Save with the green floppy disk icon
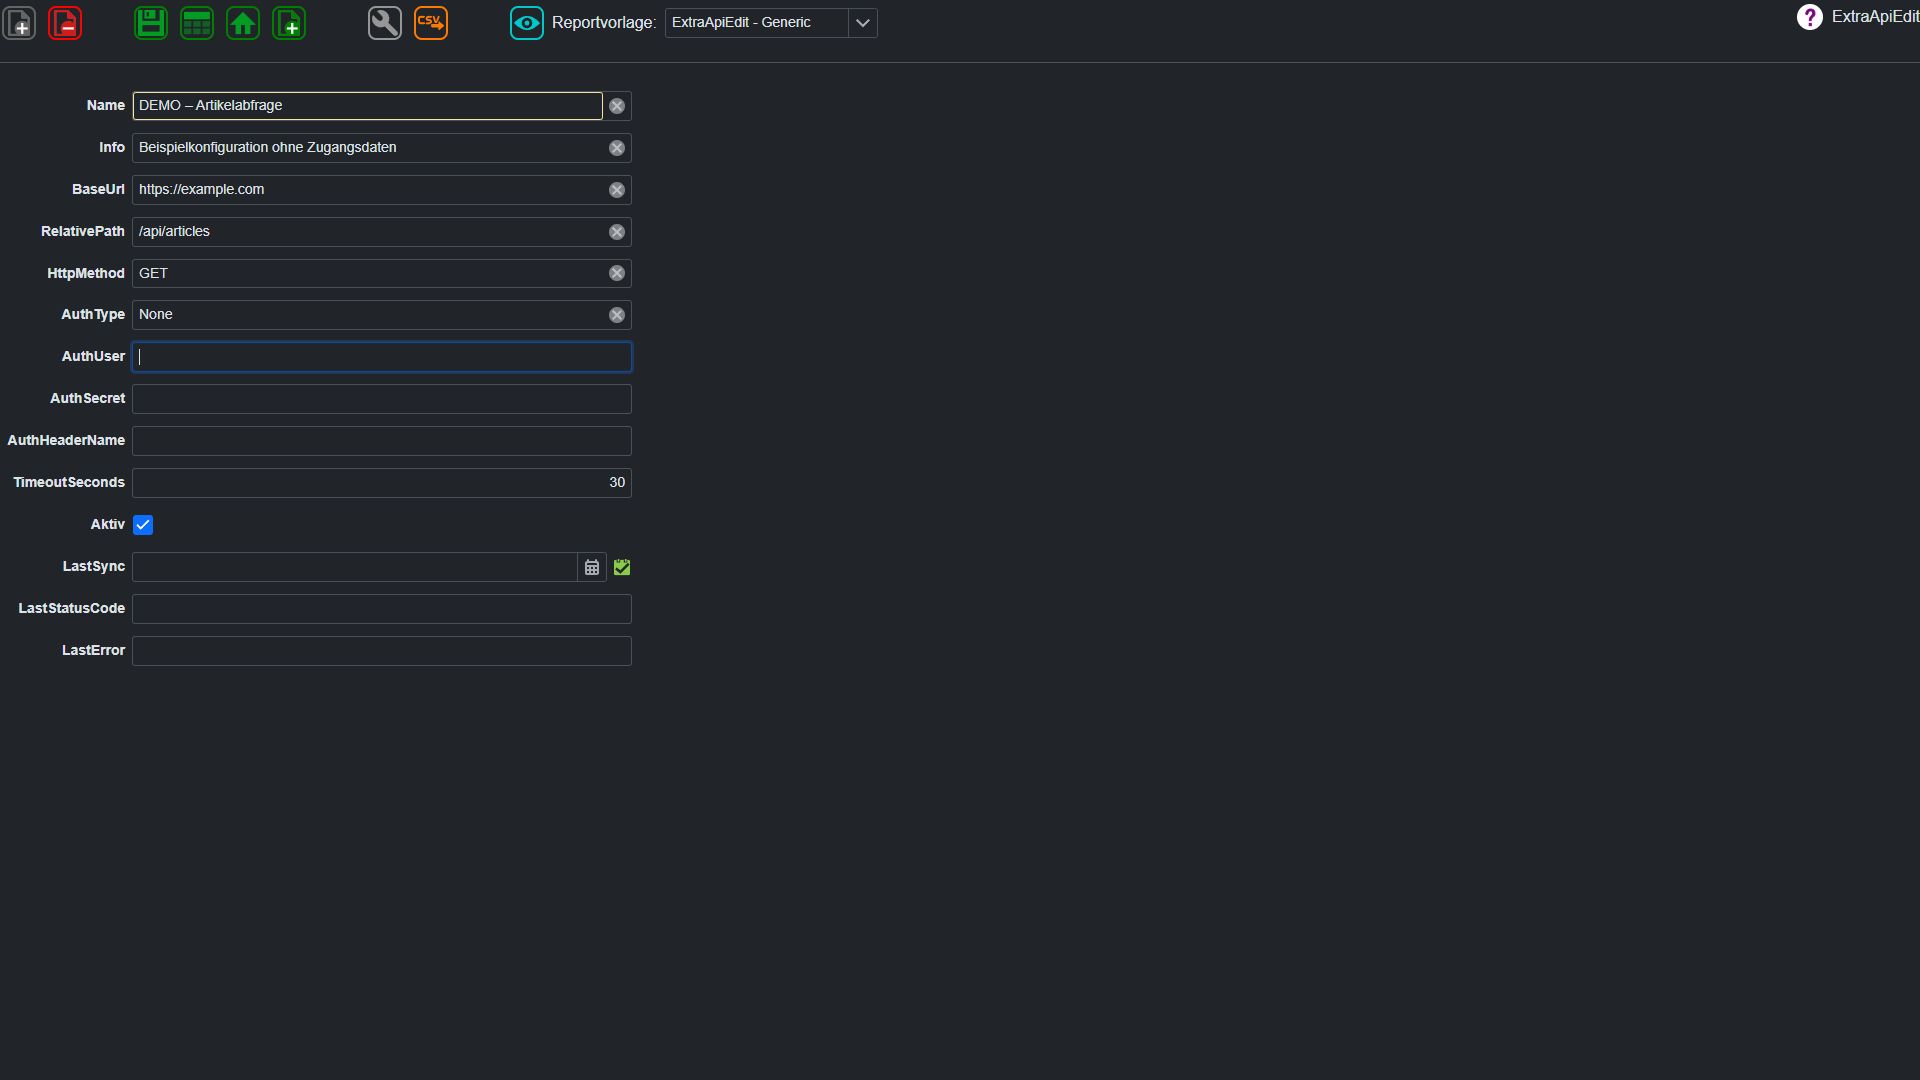The image size is (1920, 1080). [151, 23]
